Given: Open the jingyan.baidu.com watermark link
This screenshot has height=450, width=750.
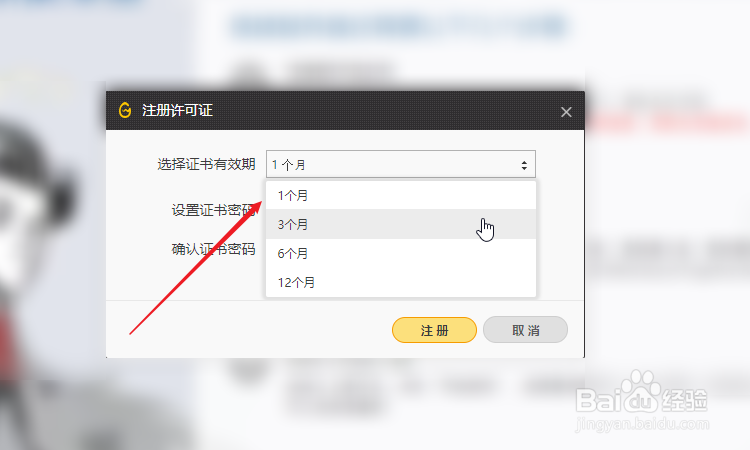Looking at the screenshot, I should pyautogui.click(x=642, y=424).
